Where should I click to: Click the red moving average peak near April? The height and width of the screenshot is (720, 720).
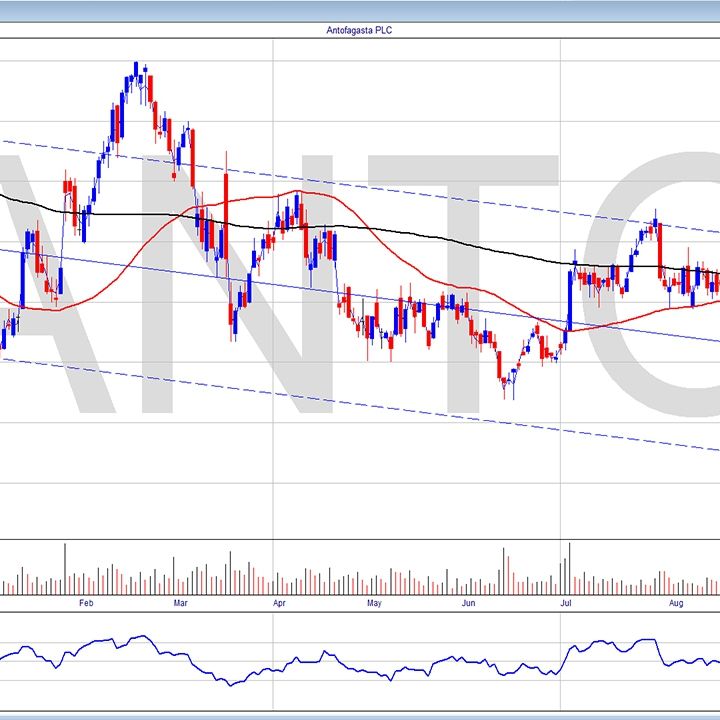295,191
